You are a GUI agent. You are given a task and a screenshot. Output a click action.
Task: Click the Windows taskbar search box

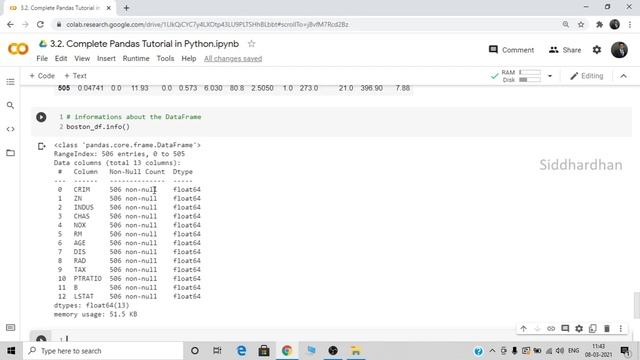[x=104, y=351]
